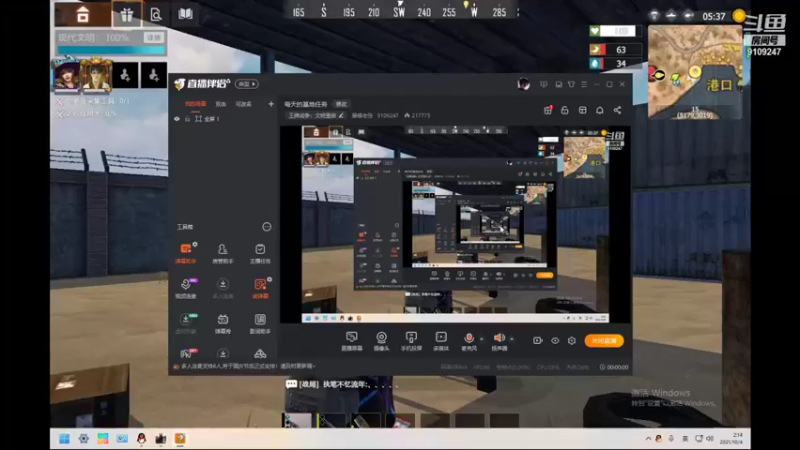The height and width of the screenshot is (450, 800).
Task: Click the 00:00:00 stream timer
Action: pos(614,367)
